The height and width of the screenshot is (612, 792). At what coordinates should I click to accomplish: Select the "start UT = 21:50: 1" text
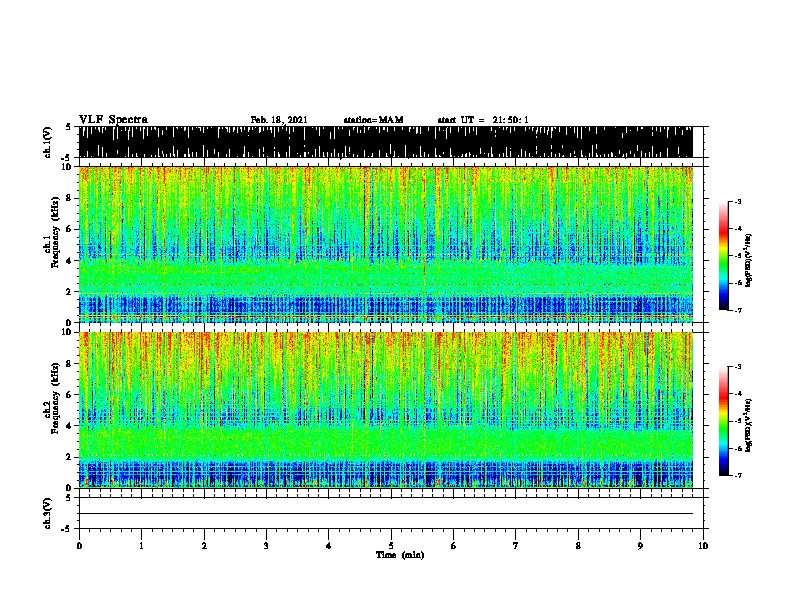click(x=483, y=120)
